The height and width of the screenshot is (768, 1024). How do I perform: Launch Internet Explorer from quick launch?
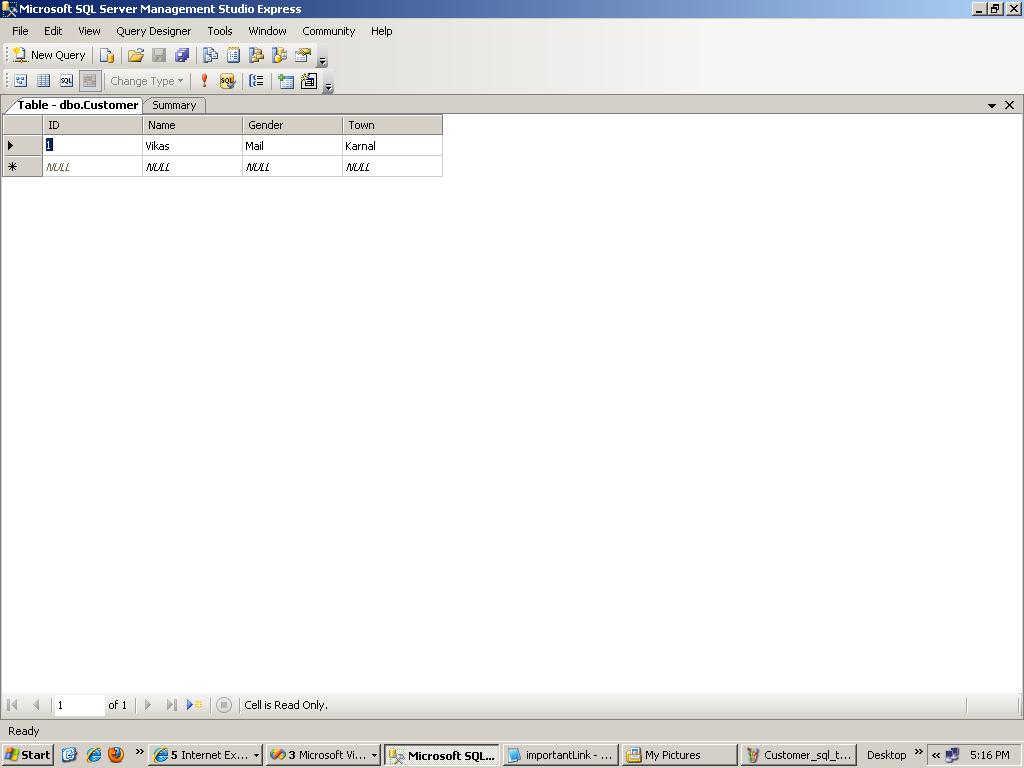pos(93,755)
